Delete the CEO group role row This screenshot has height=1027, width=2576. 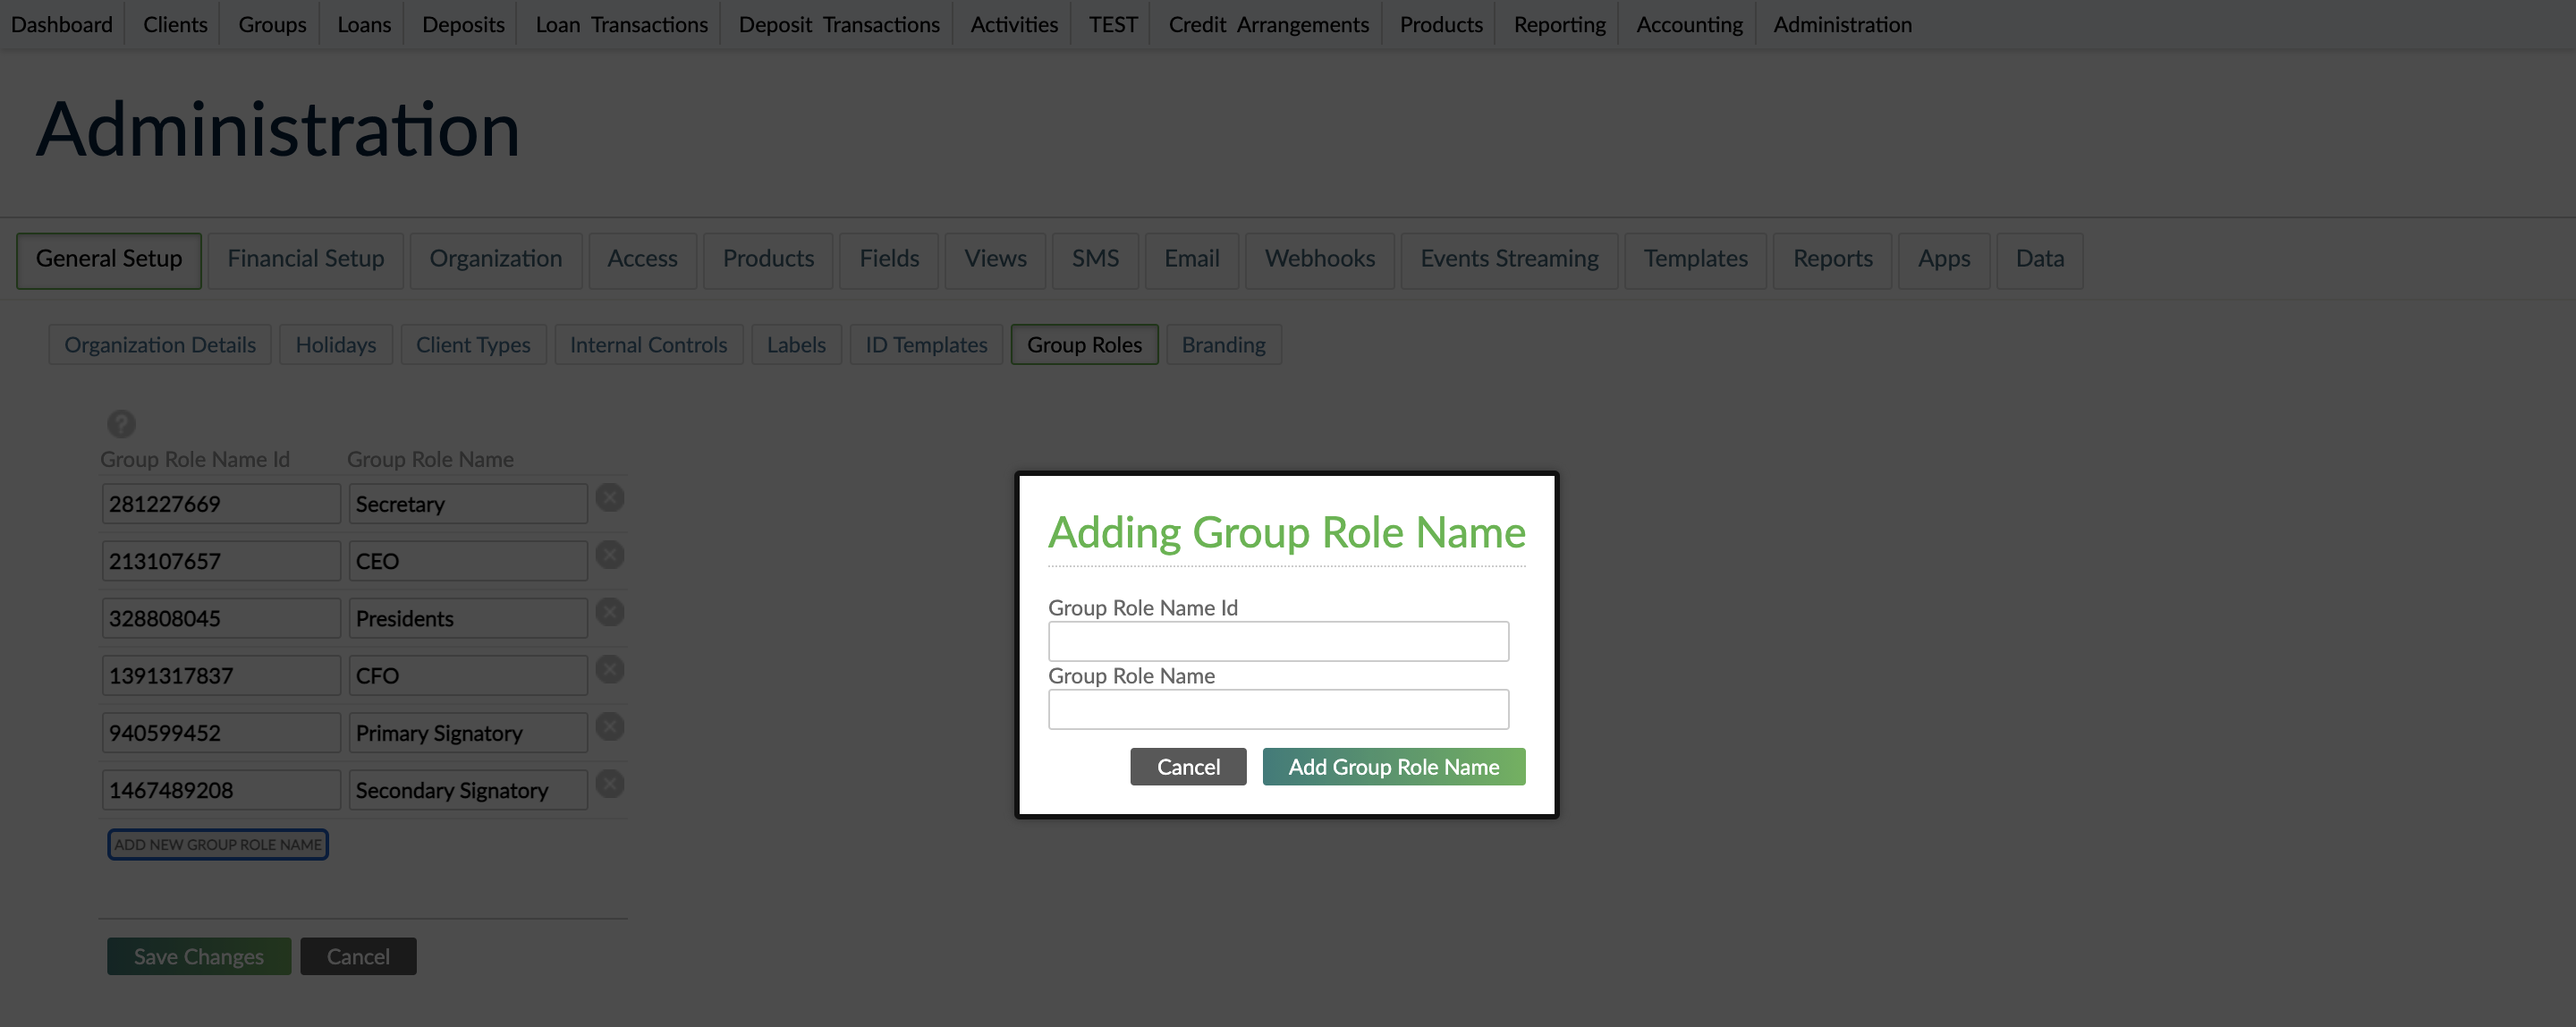coord(609,555)
